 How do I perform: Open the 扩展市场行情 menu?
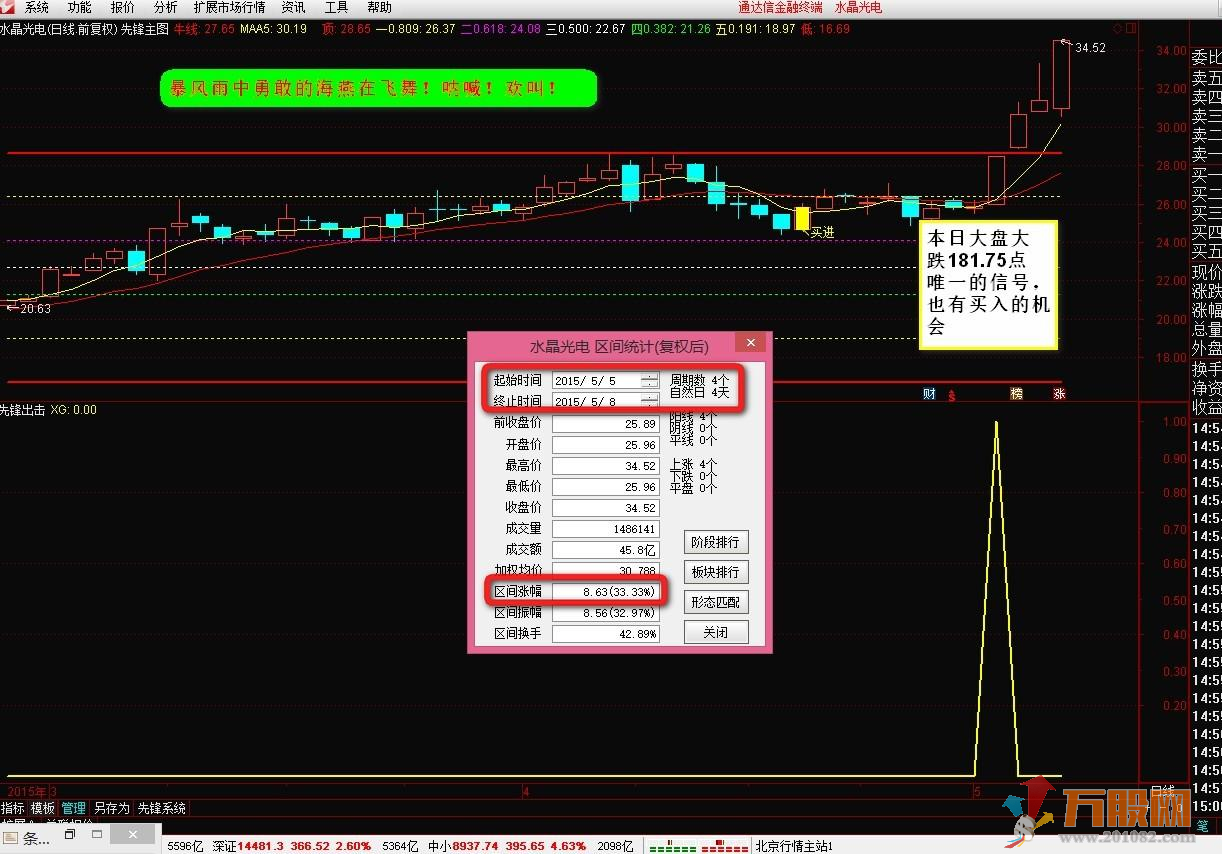pos(229,7)
